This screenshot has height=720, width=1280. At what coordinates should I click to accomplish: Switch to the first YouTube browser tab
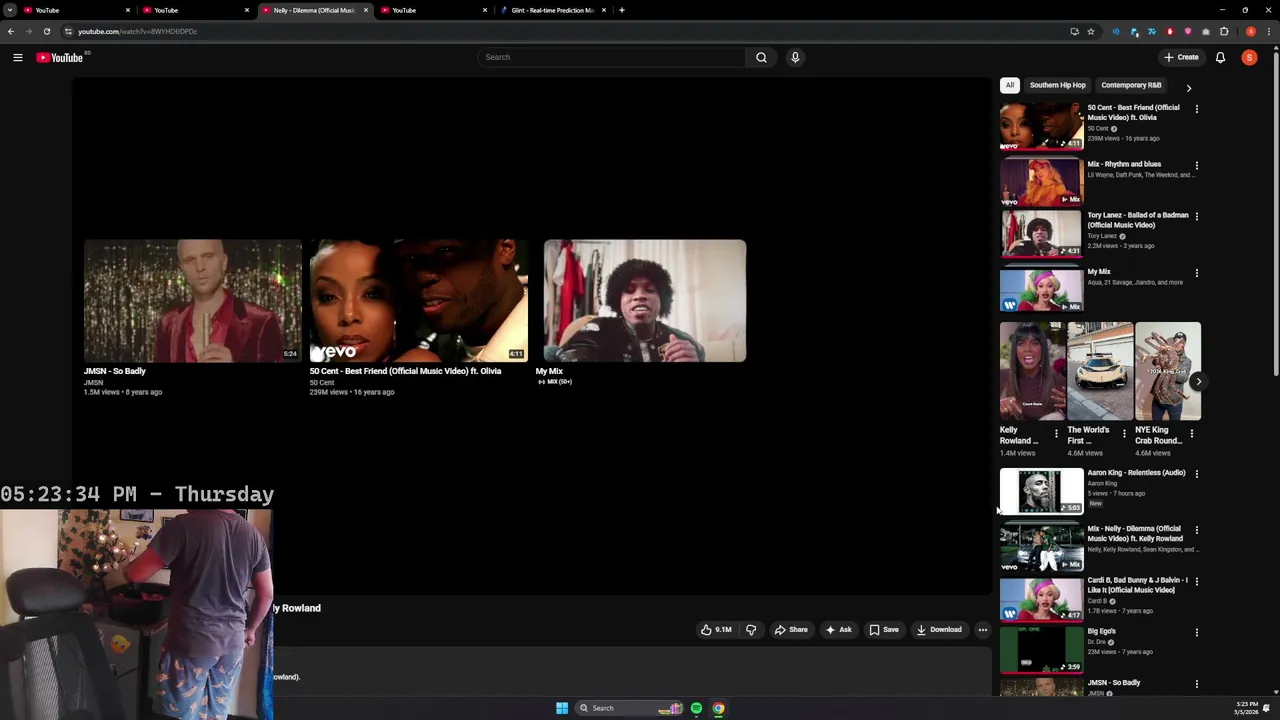point(75,10)
